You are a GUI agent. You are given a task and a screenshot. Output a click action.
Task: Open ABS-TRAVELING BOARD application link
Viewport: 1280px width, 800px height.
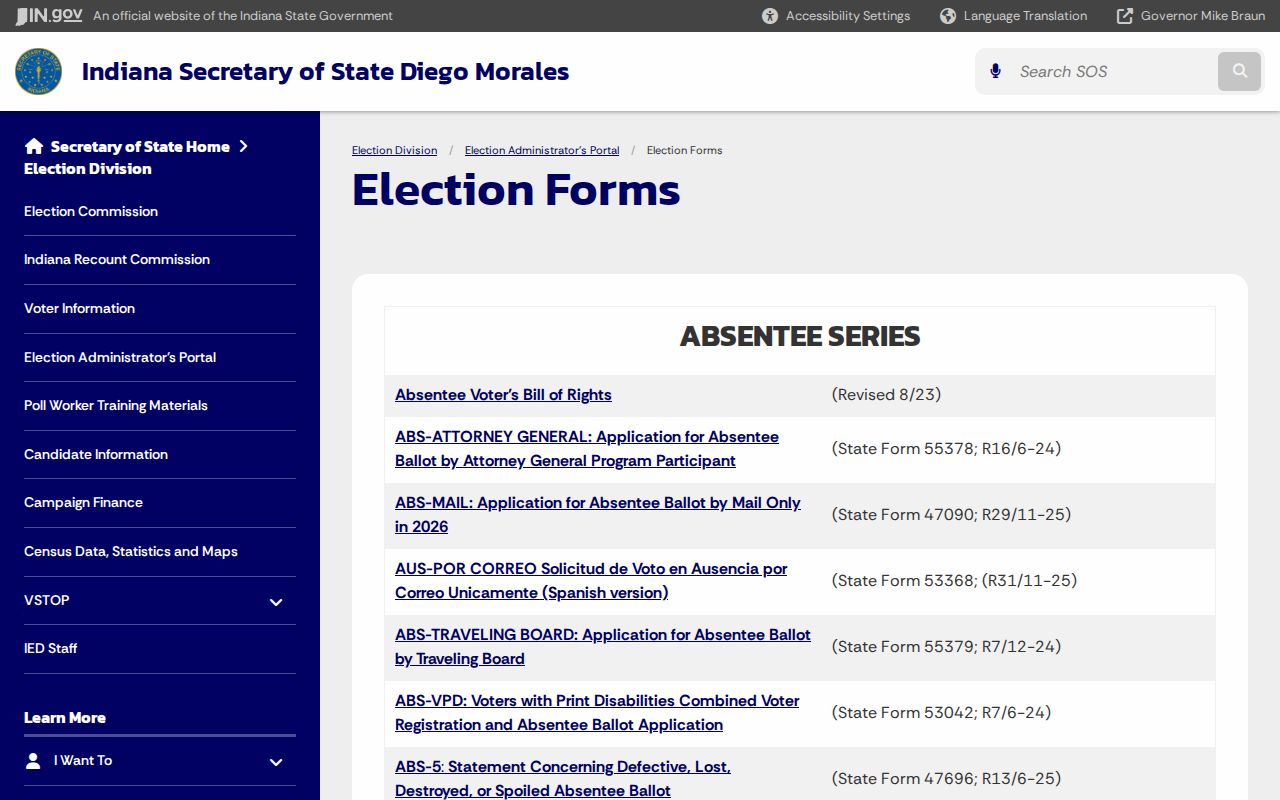pyautogui.click(x=603, y=647)
